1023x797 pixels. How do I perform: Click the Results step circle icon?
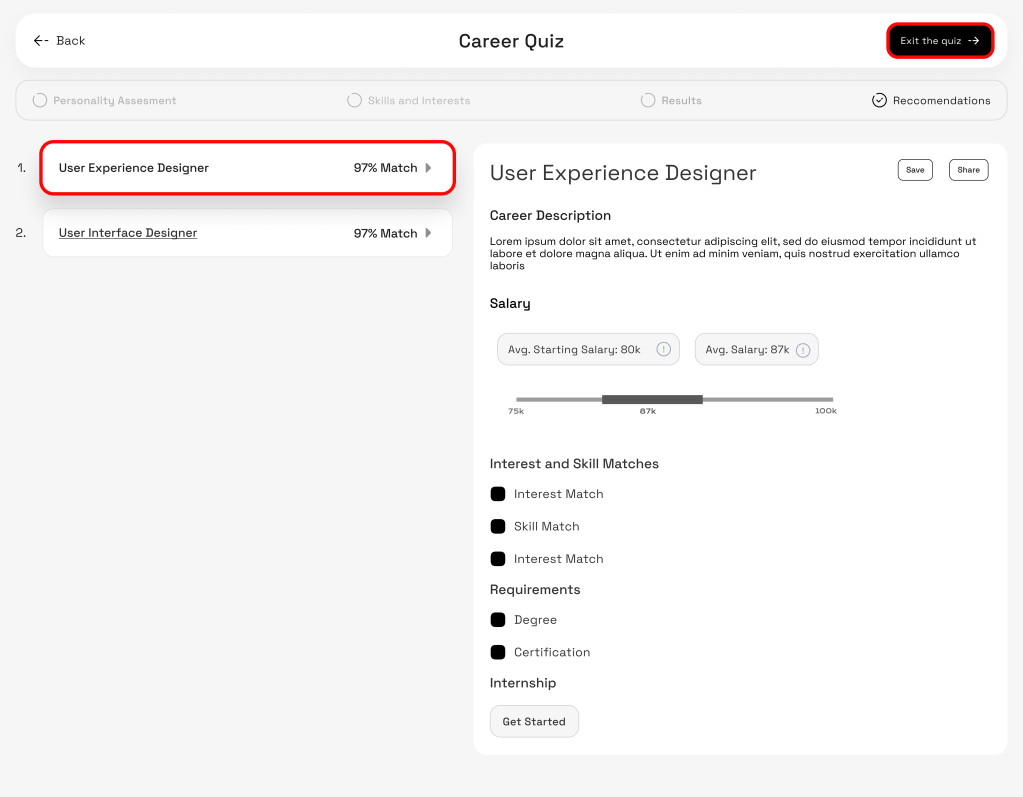point(648,100)
